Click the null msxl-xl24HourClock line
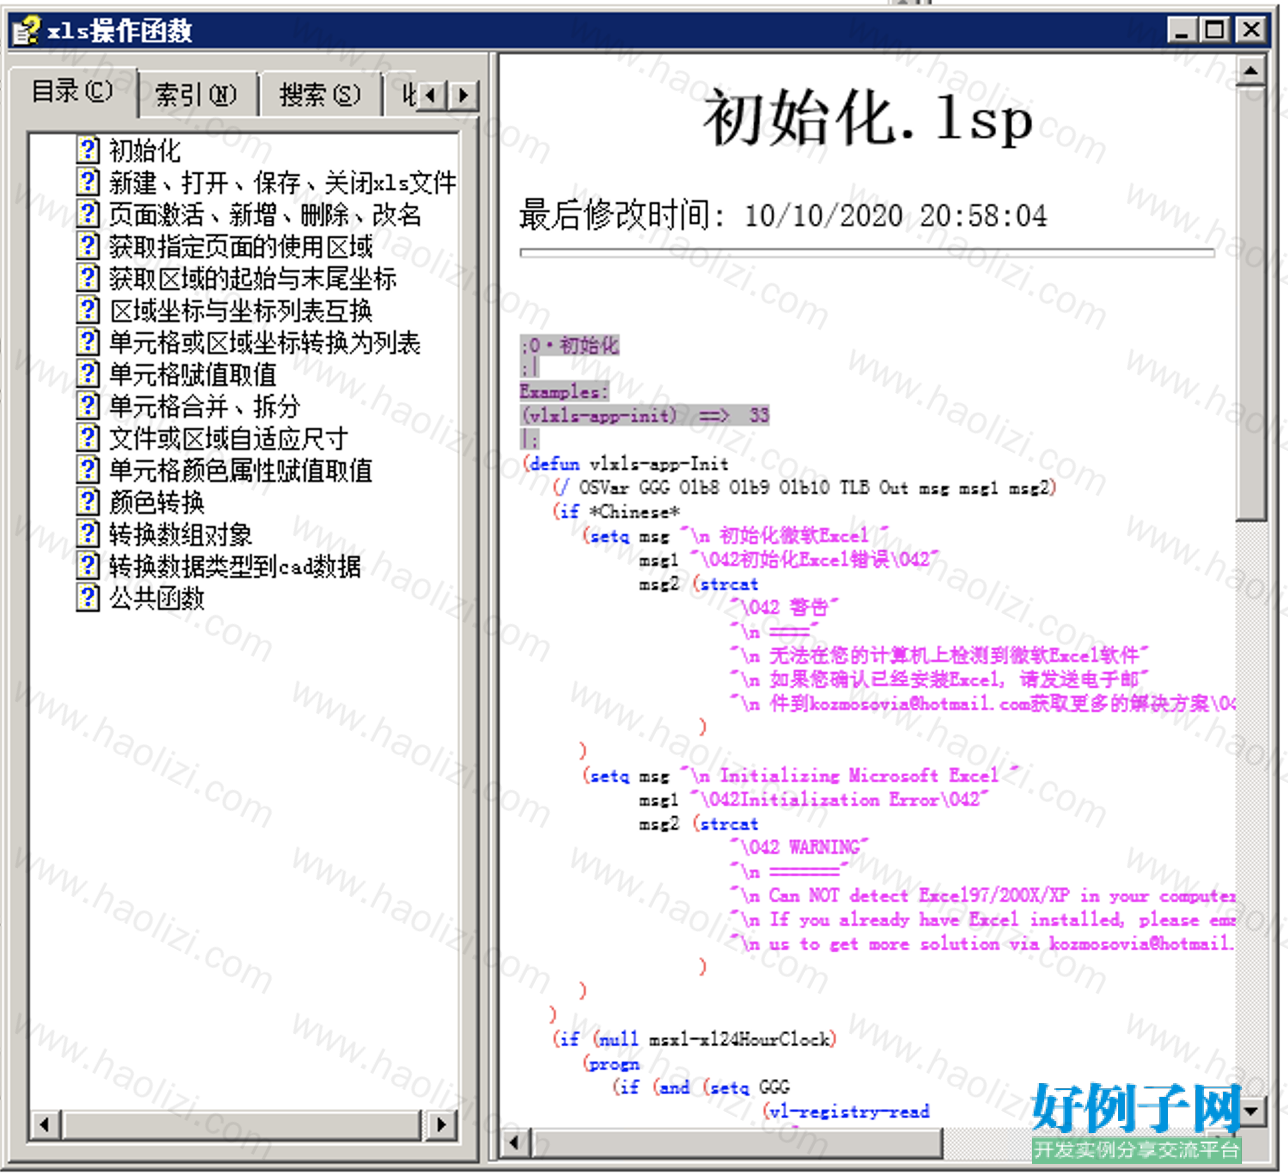 click(x=694, y=1039)
